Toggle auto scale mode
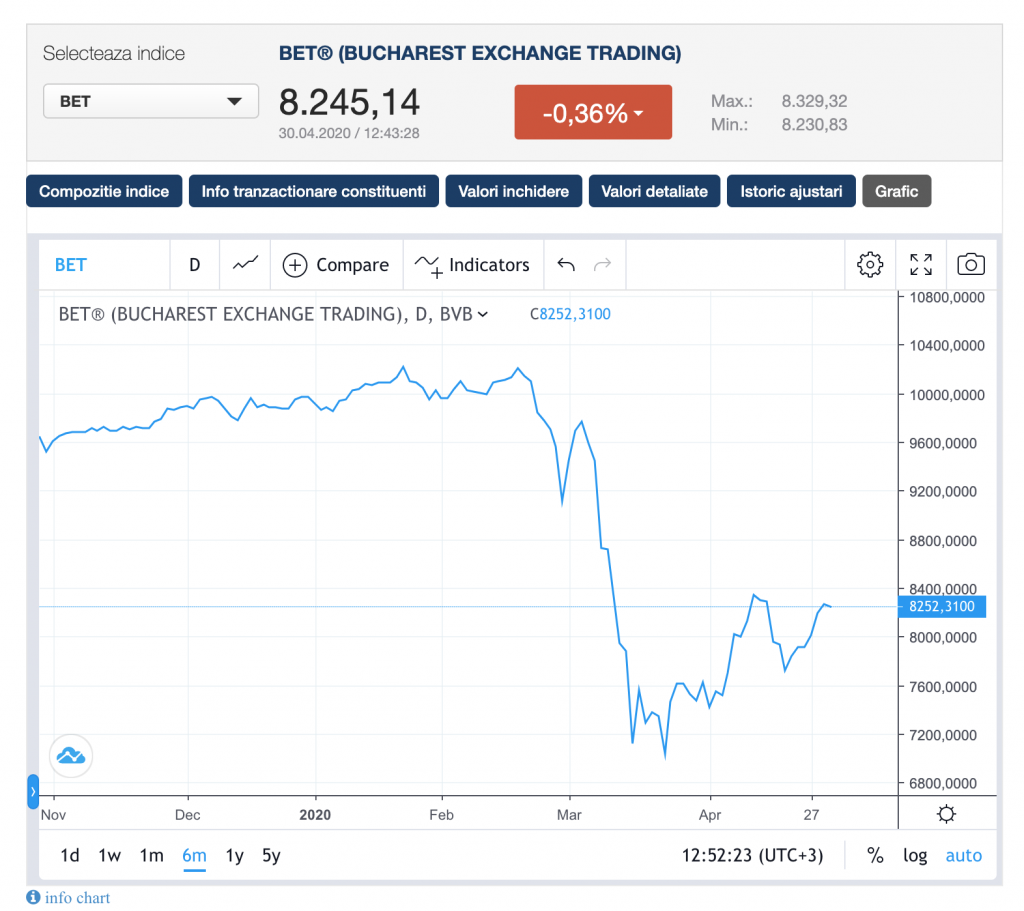Image resolution: width=1024 pixels, height=911 pixels. point(963,855)
